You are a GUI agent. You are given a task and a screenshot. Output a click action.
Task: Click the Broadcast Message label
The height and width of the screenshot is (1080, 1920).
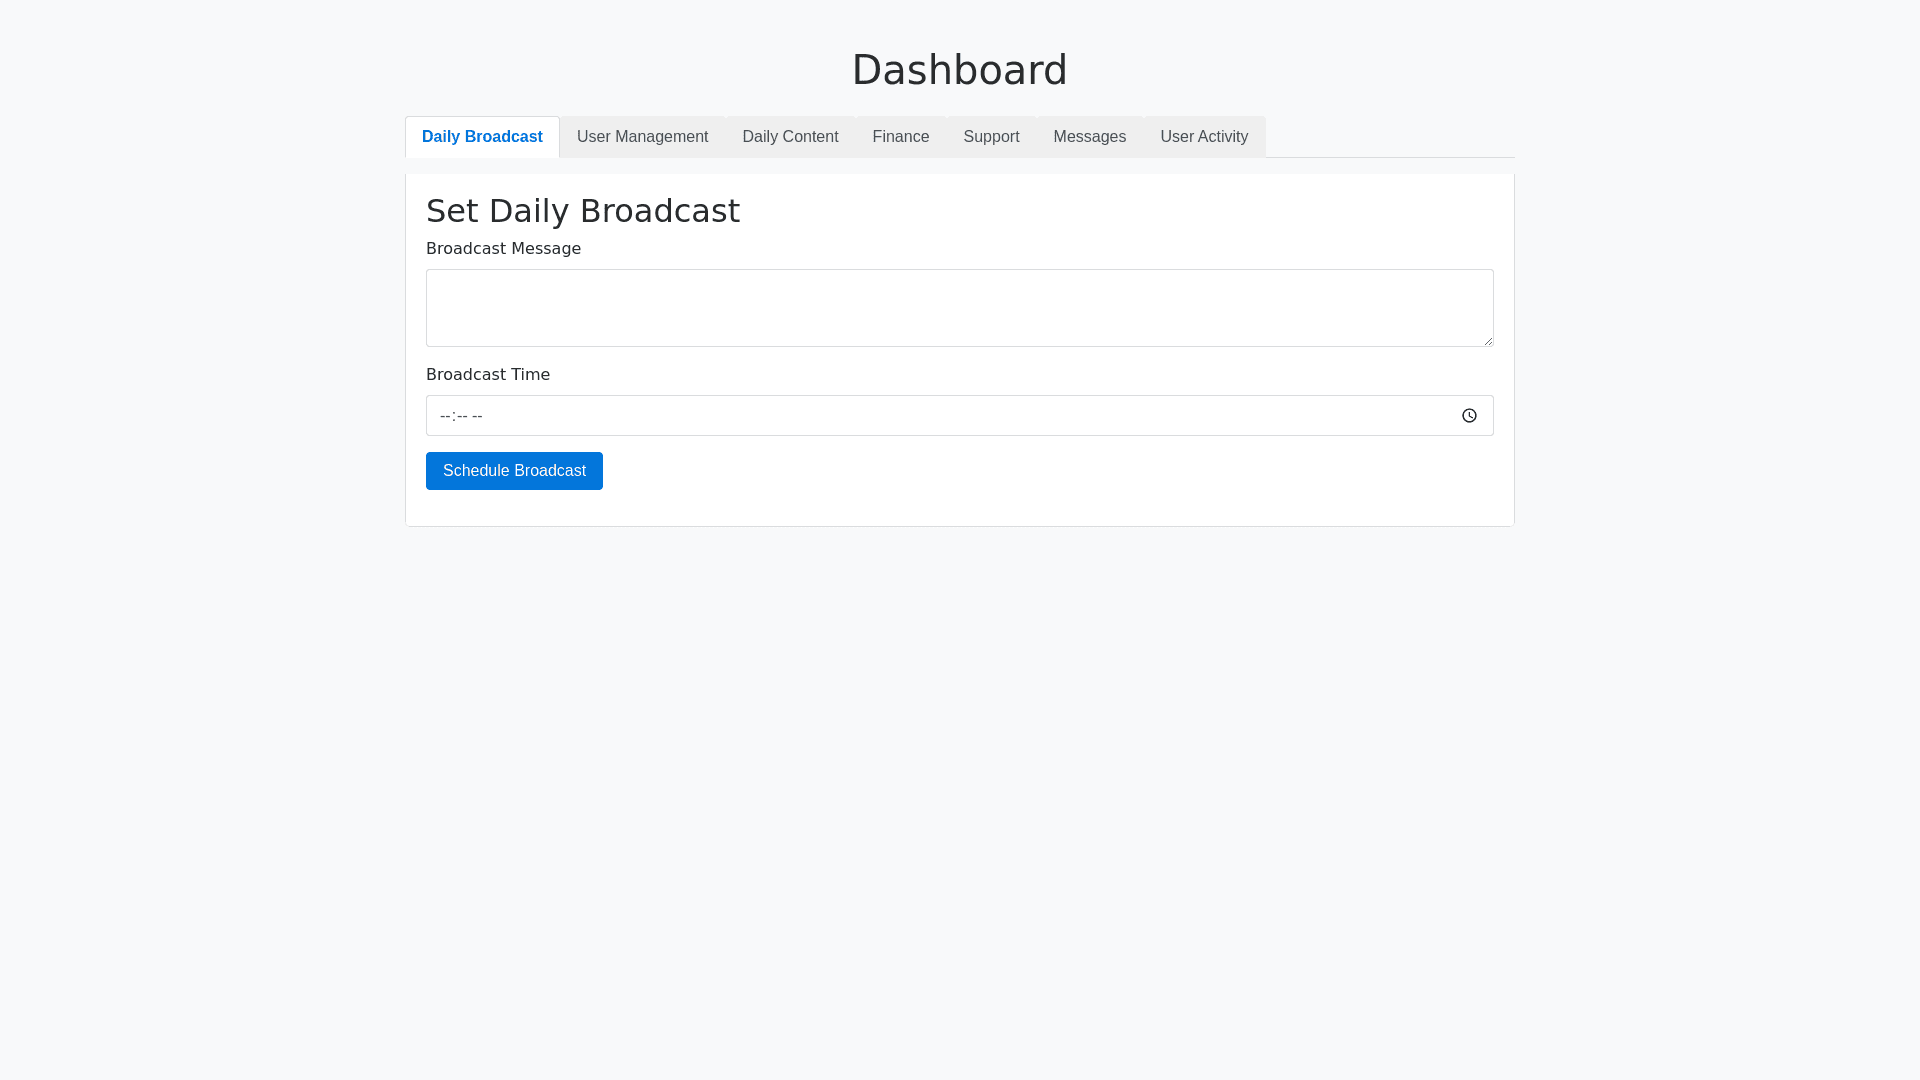503,249
